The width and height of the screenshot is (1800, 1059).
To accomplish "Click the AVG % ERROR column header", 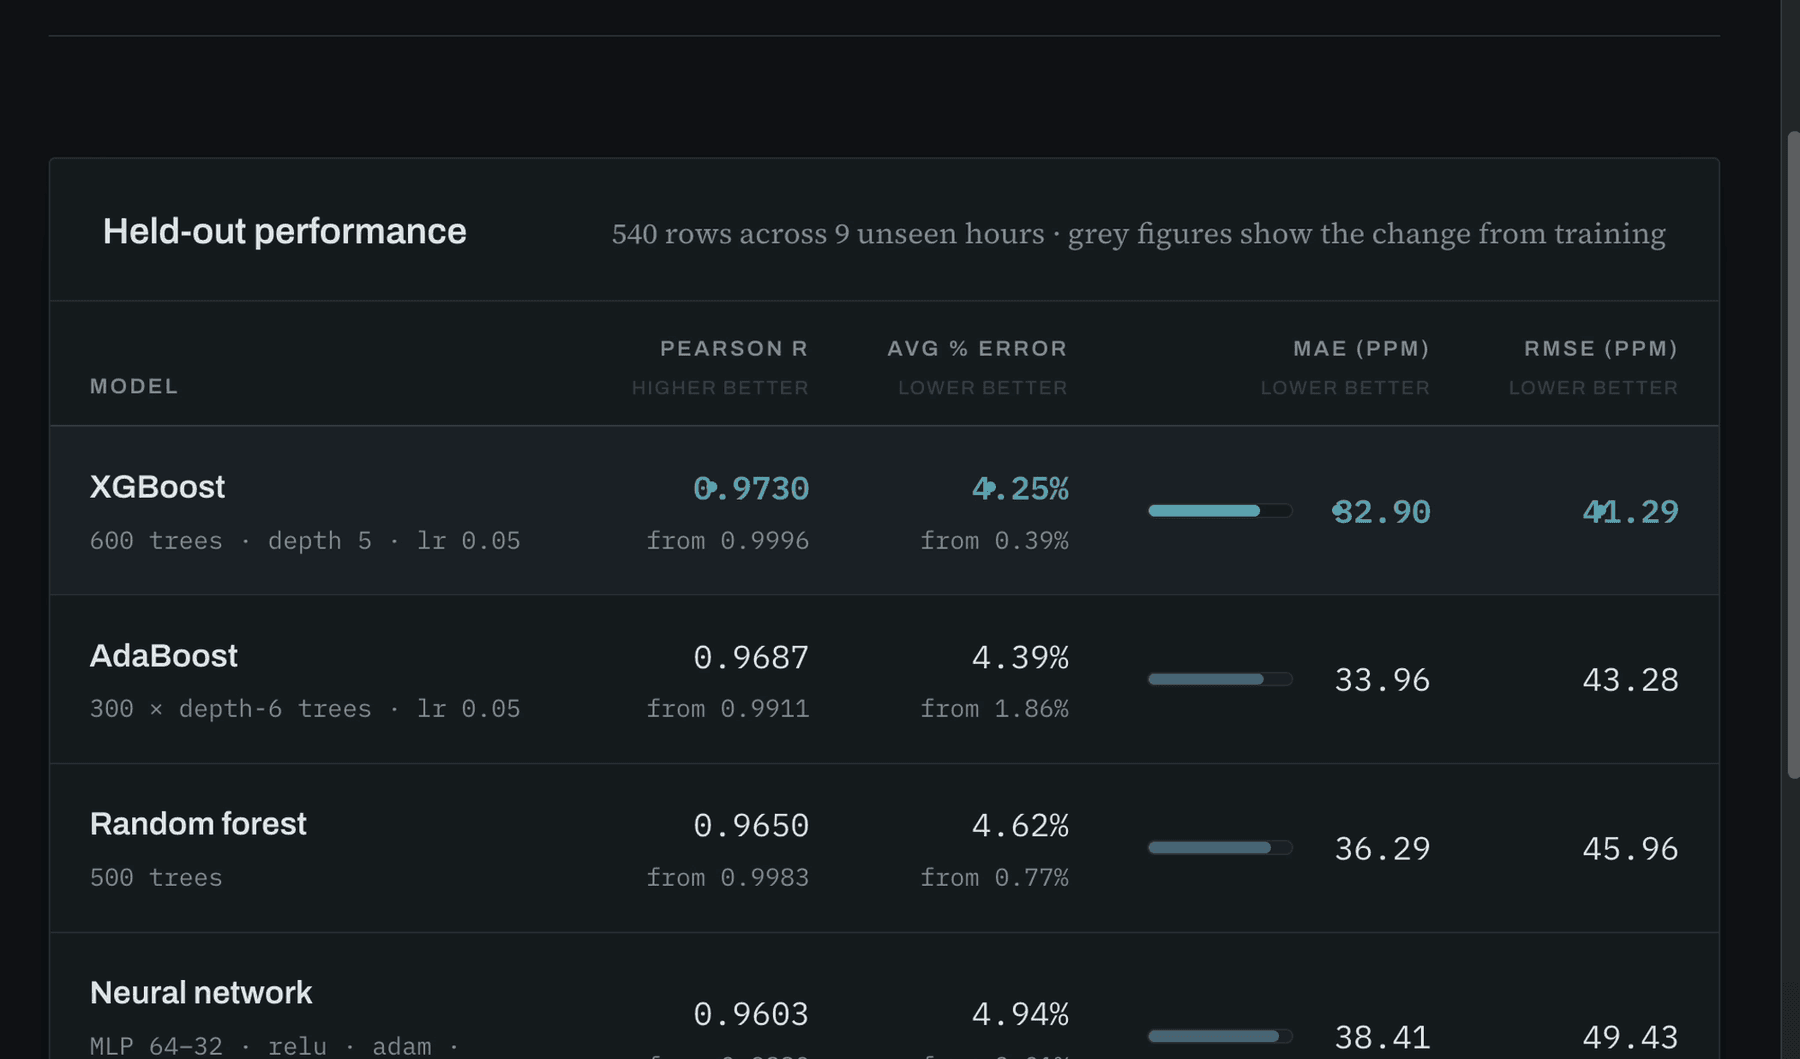I will [977, 348].
